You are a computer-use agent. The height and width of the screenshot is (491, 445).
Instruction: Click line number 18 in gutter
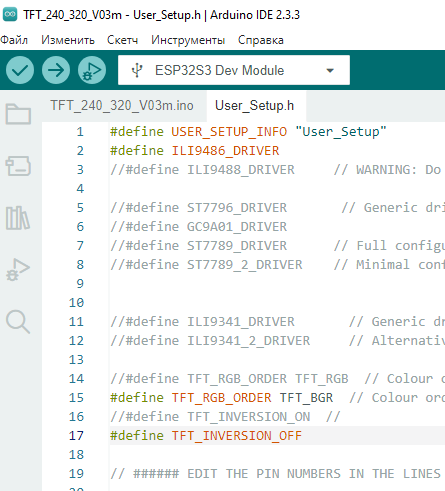click(x=76, y=455)
